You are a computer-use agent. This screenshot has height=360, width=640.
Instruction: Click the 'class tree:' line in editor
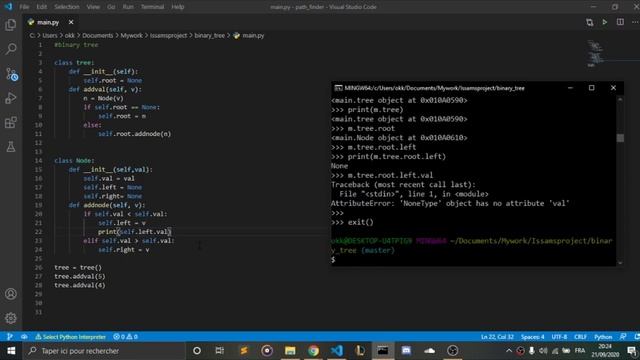pyautogui.click(x=74, y=62)
